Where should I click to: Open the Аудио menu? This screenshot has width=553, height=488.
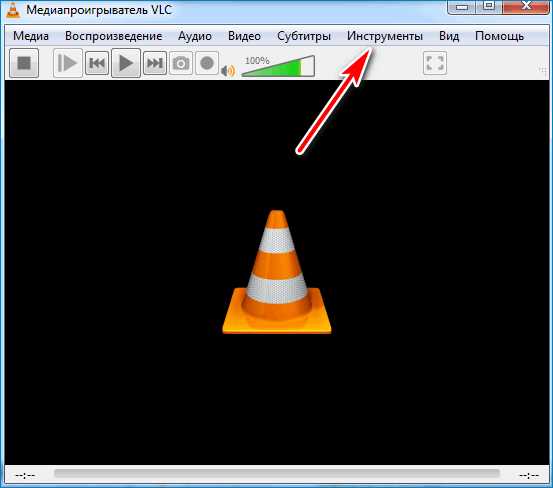pos(195,36)
